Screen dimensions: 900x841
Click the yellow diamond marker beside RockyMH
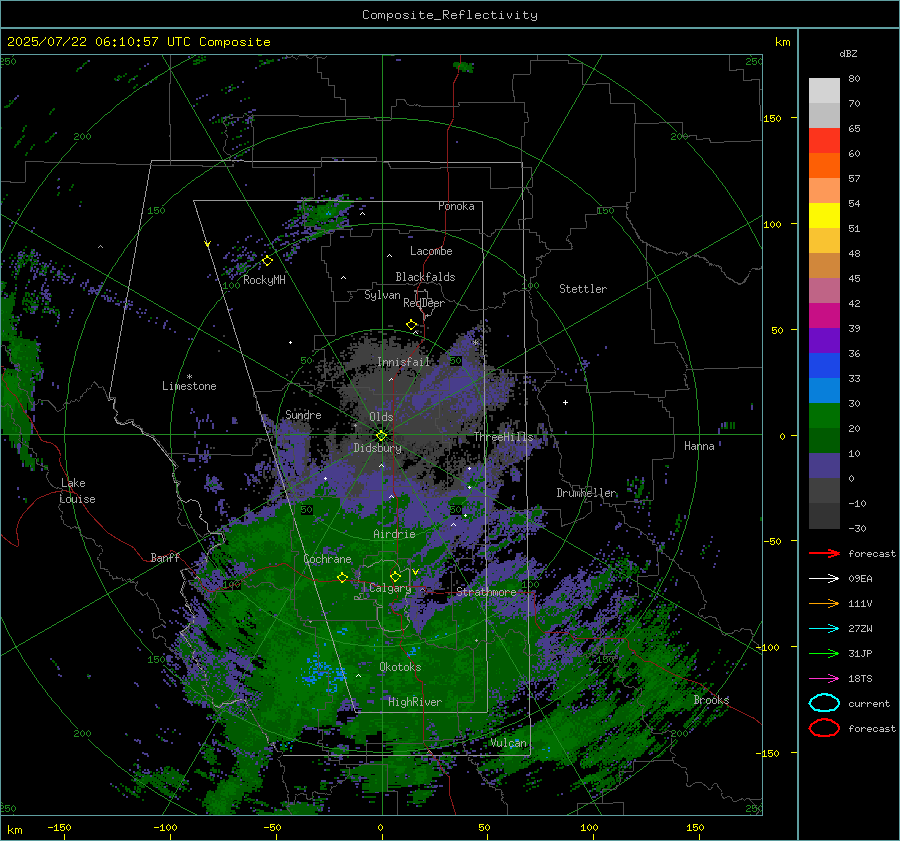[267, 261]
